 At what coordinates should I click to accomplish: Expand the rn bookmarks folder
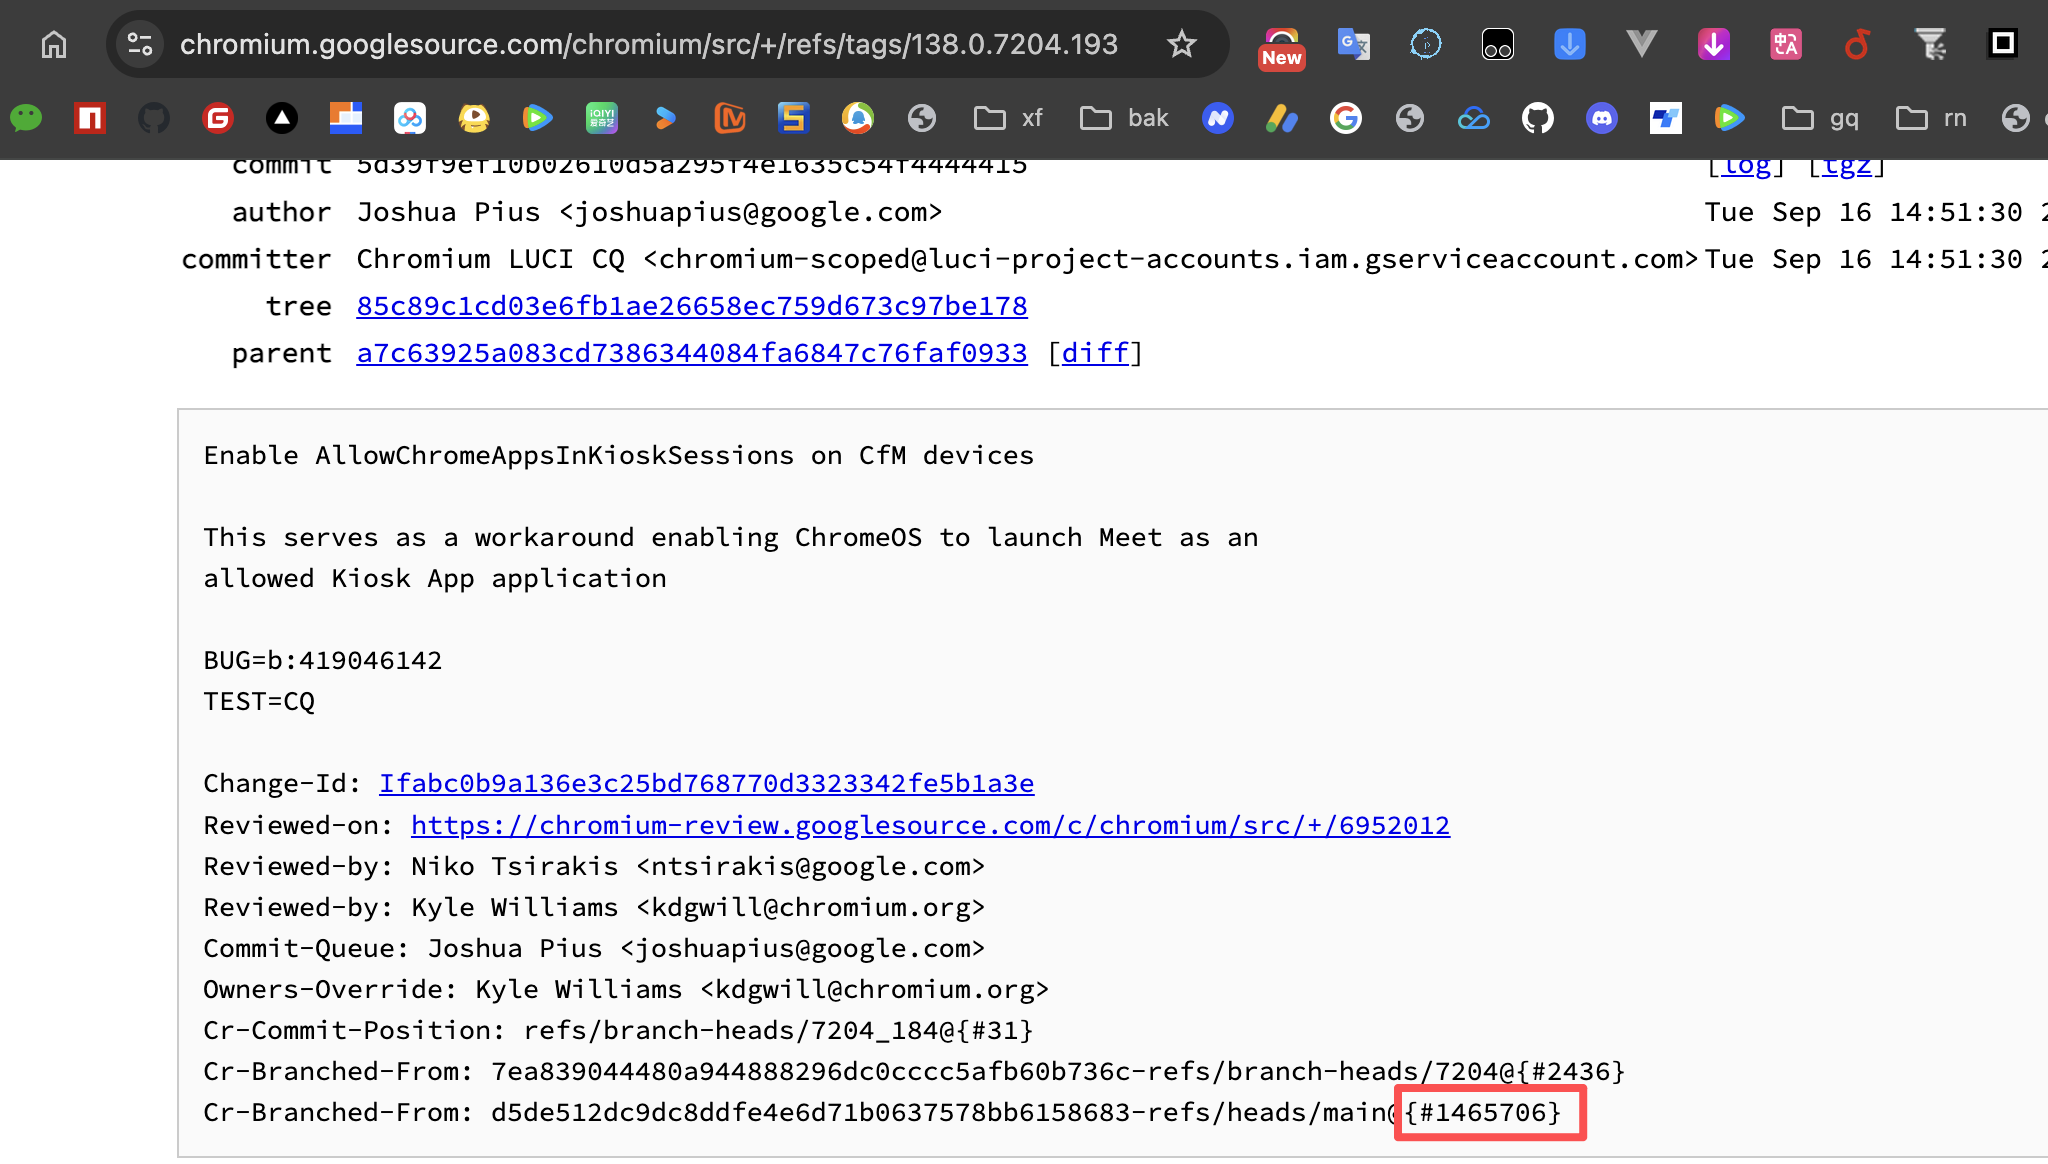point(1932,118)
